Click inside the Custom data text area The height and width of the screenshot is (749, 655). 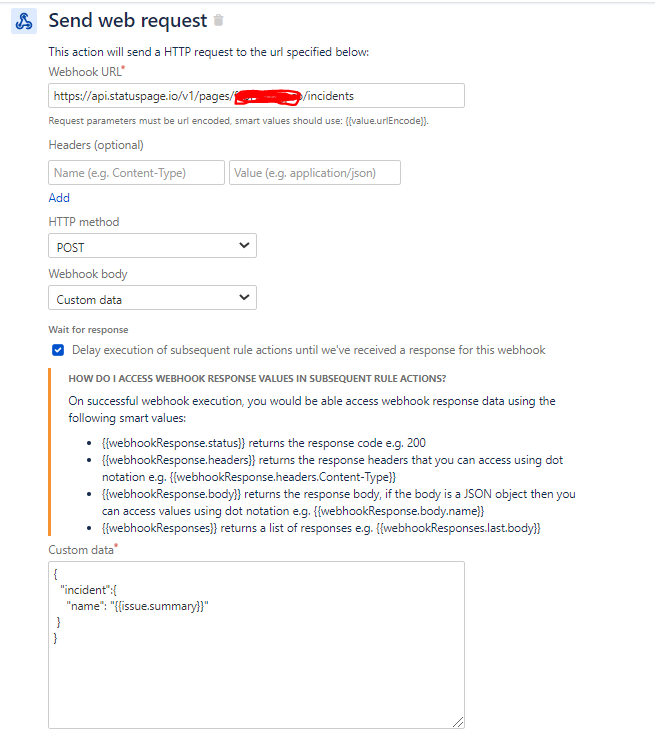pyautogui.click(x=256, y=645)
